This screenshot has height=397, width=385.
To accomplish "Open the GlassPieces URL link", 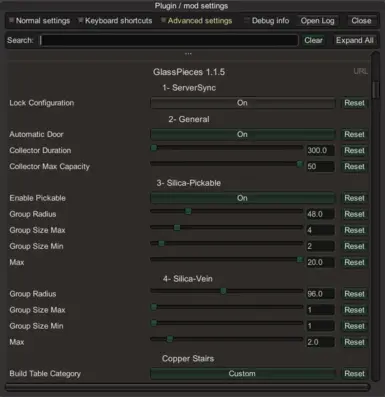I will (360, 71).
